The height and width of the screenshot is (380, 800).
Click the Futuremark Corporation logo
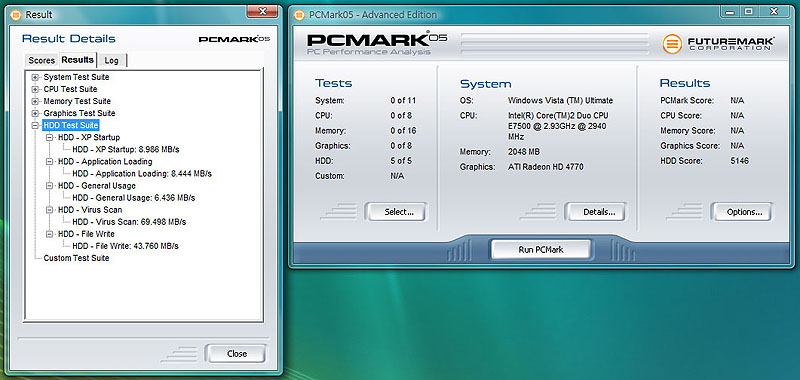tap(718, 44)
